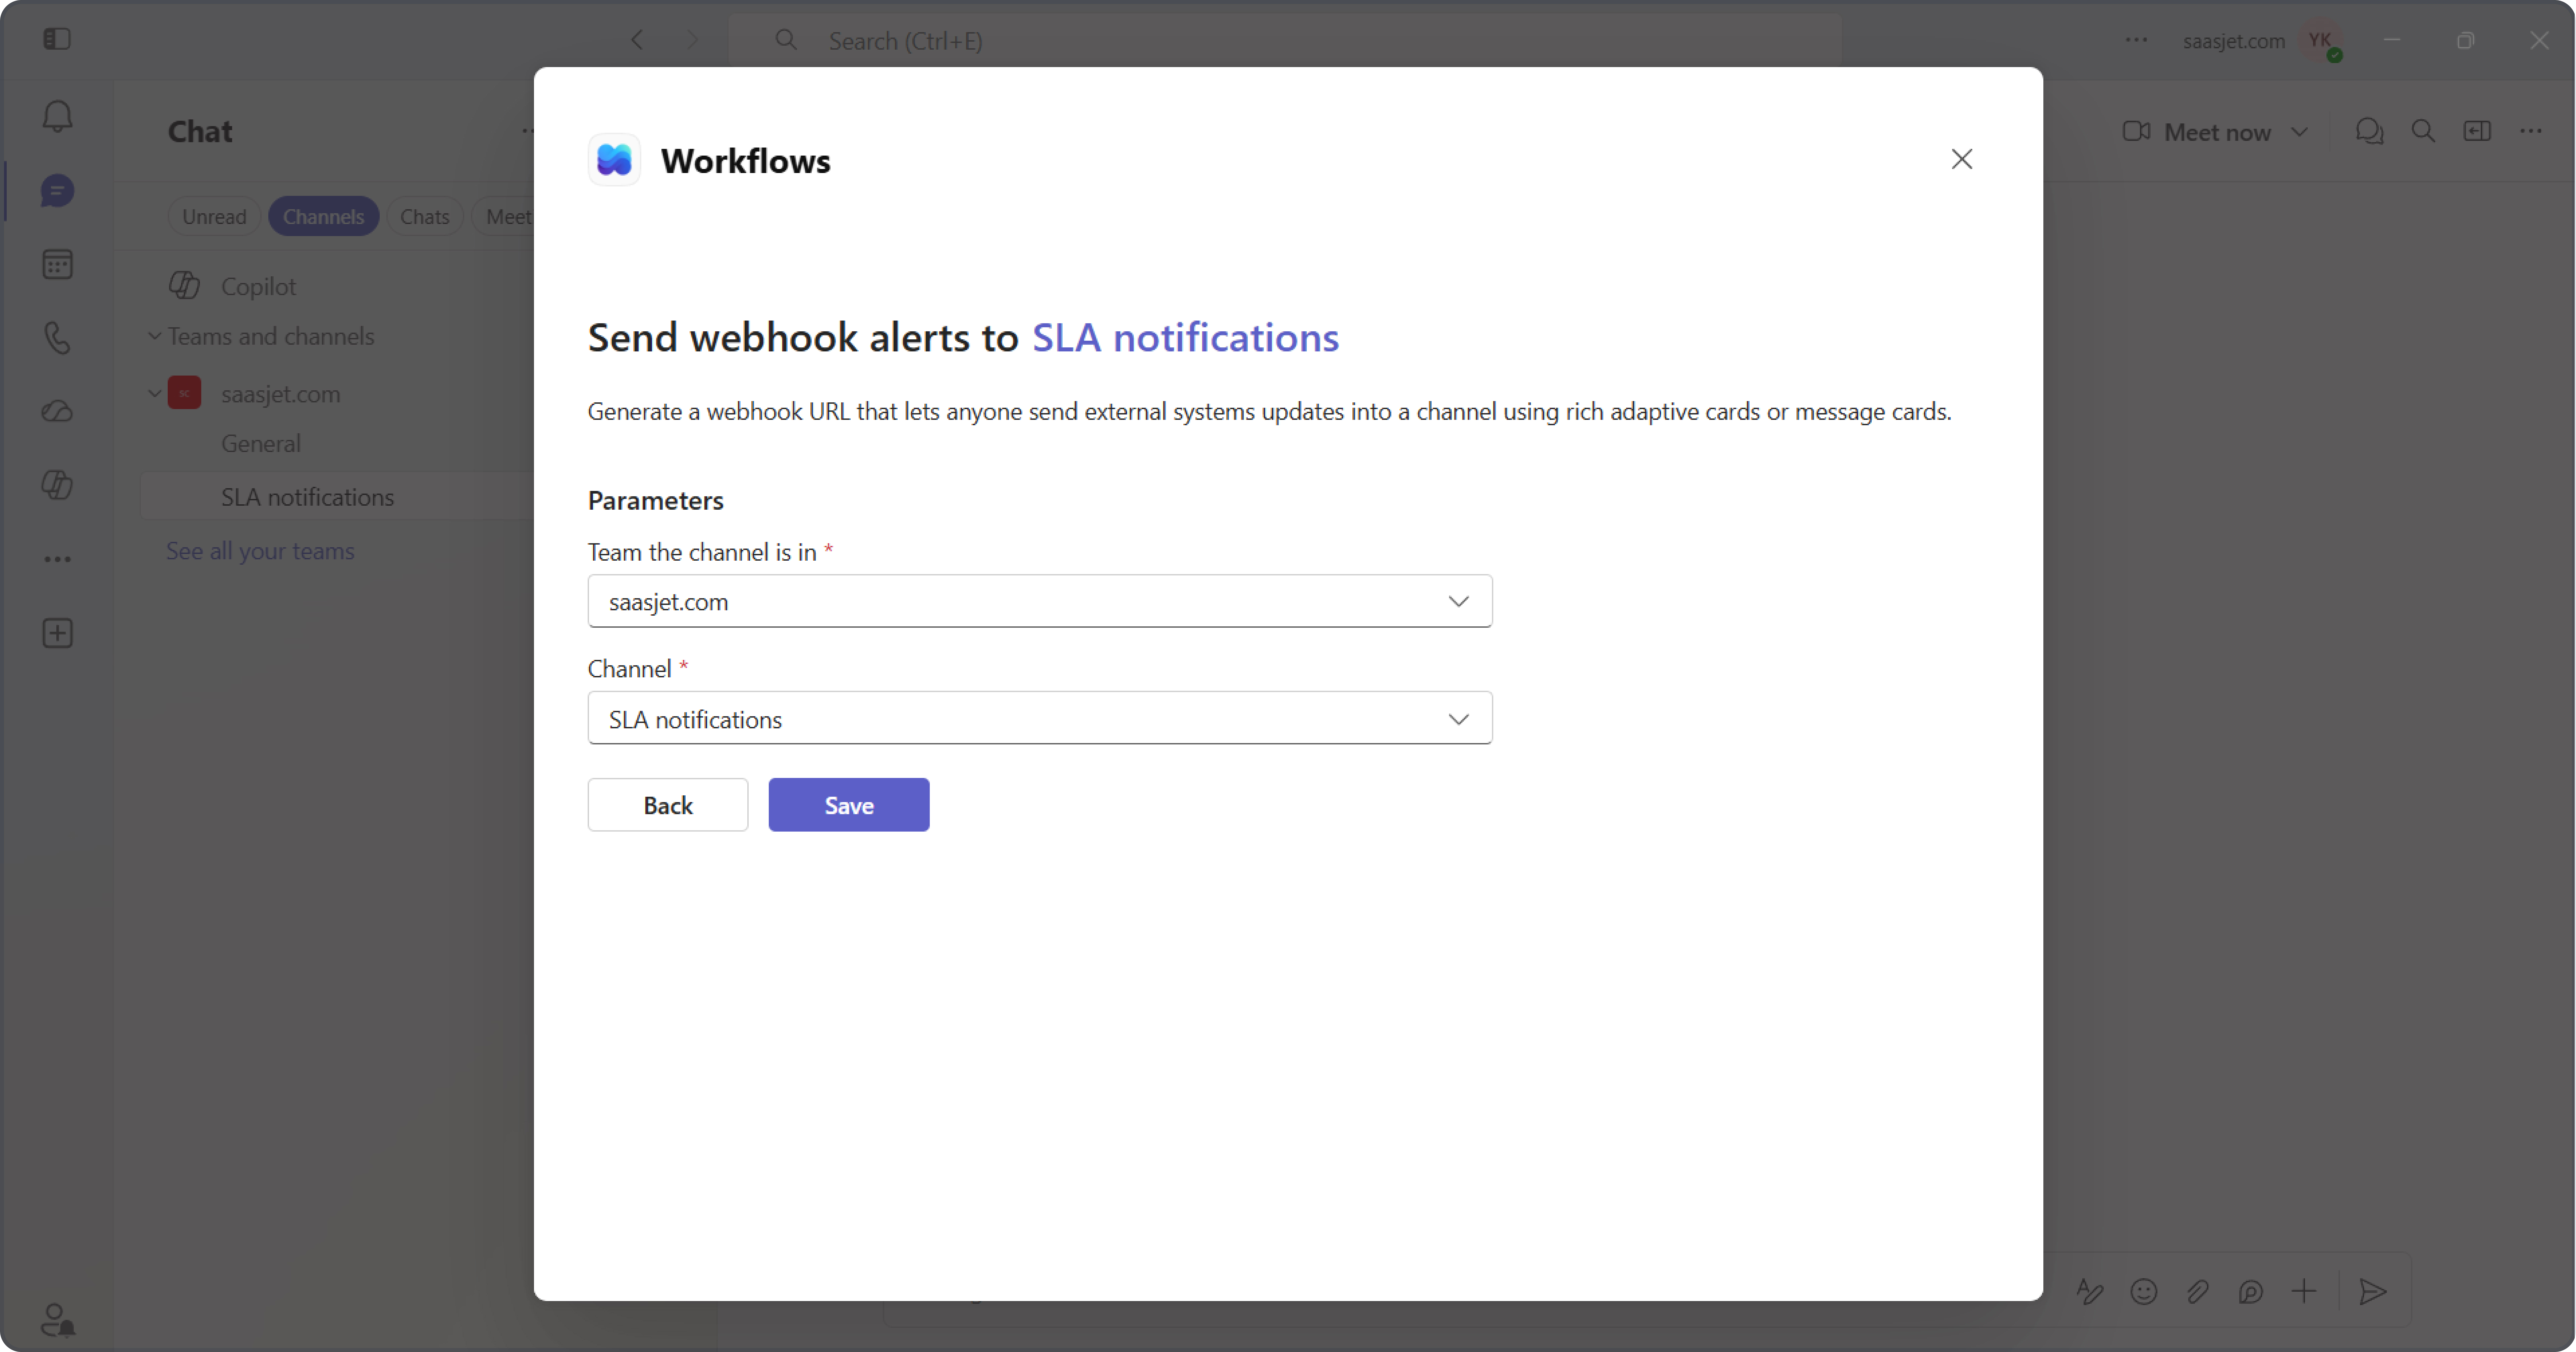2576x1352 pixels.
Task: Click the saasjet.com team avatar
Action: tap(184, 393)
